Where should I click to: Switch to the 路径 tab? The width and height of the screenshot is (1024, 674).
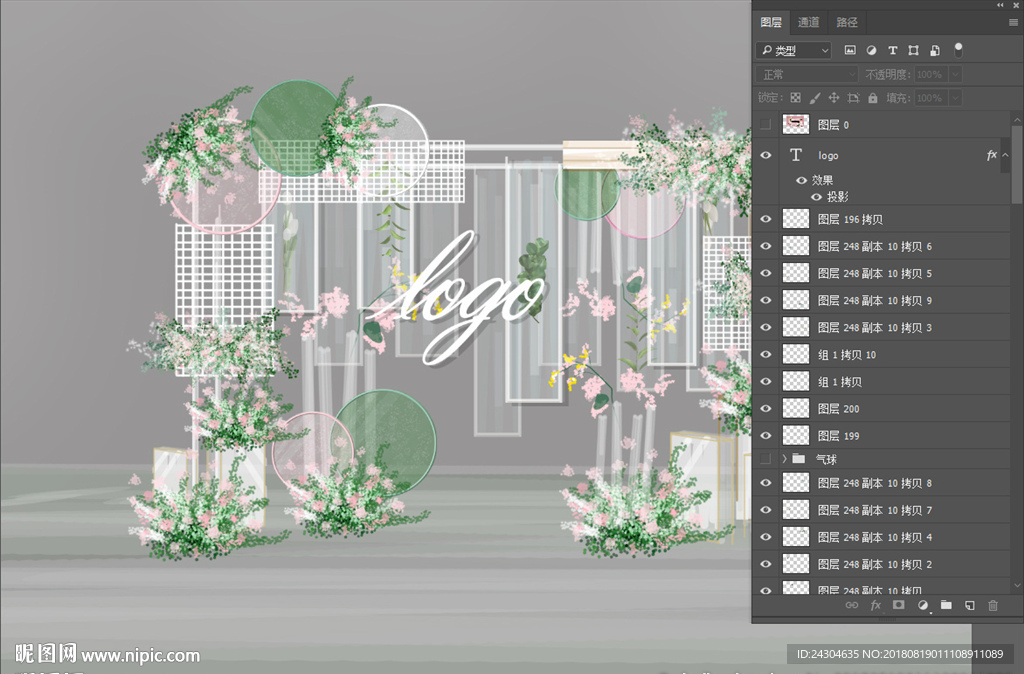tap(847, 22)
